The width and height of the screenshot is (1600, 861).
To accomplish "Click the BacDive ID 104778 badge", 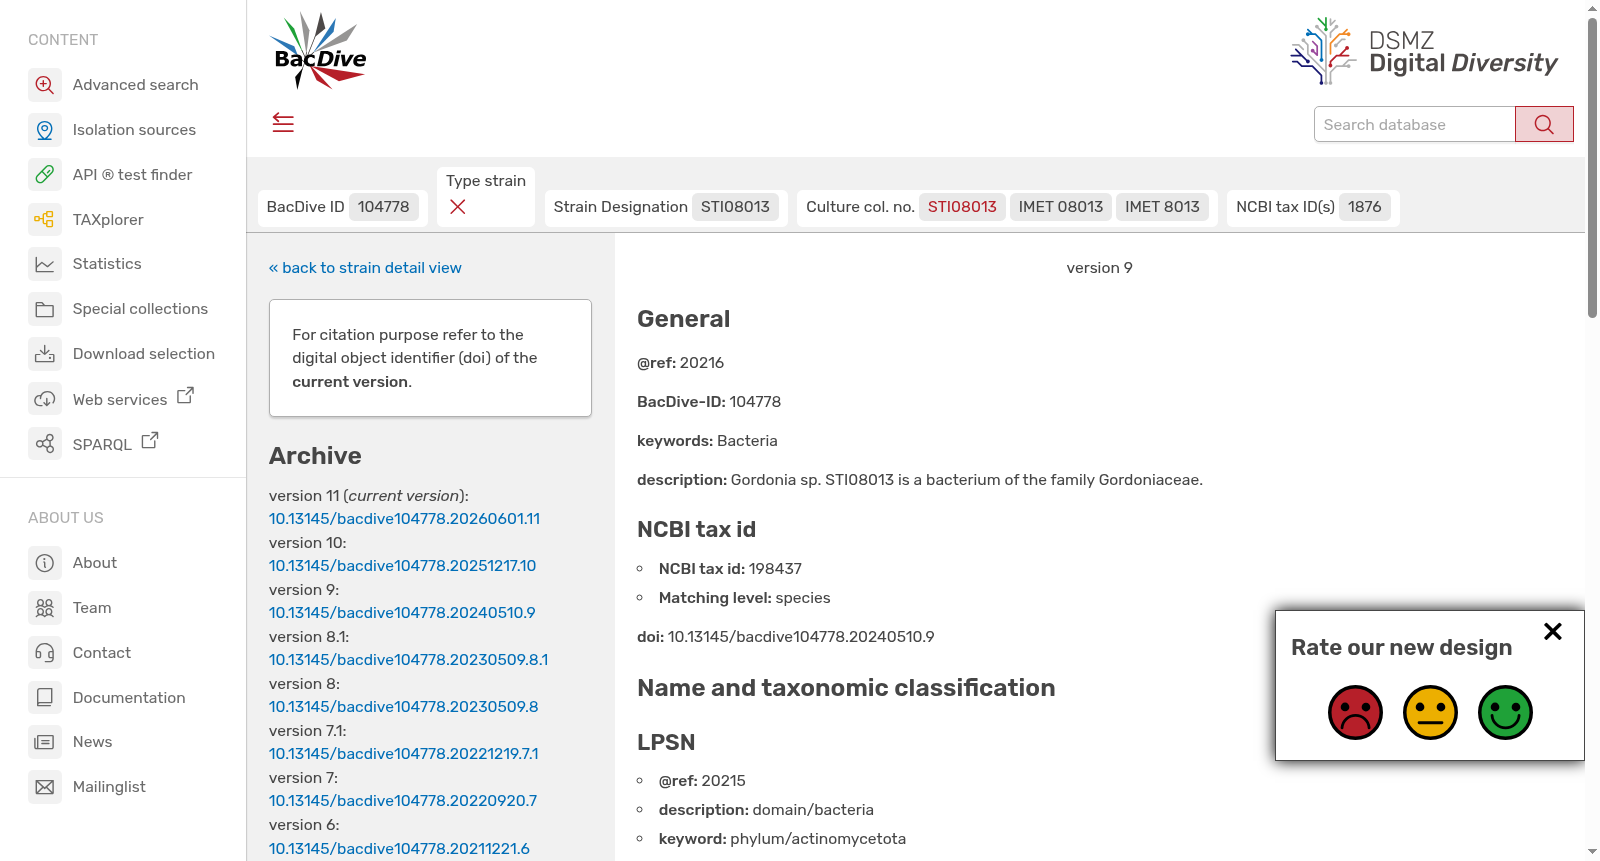I will coord(384,207).
